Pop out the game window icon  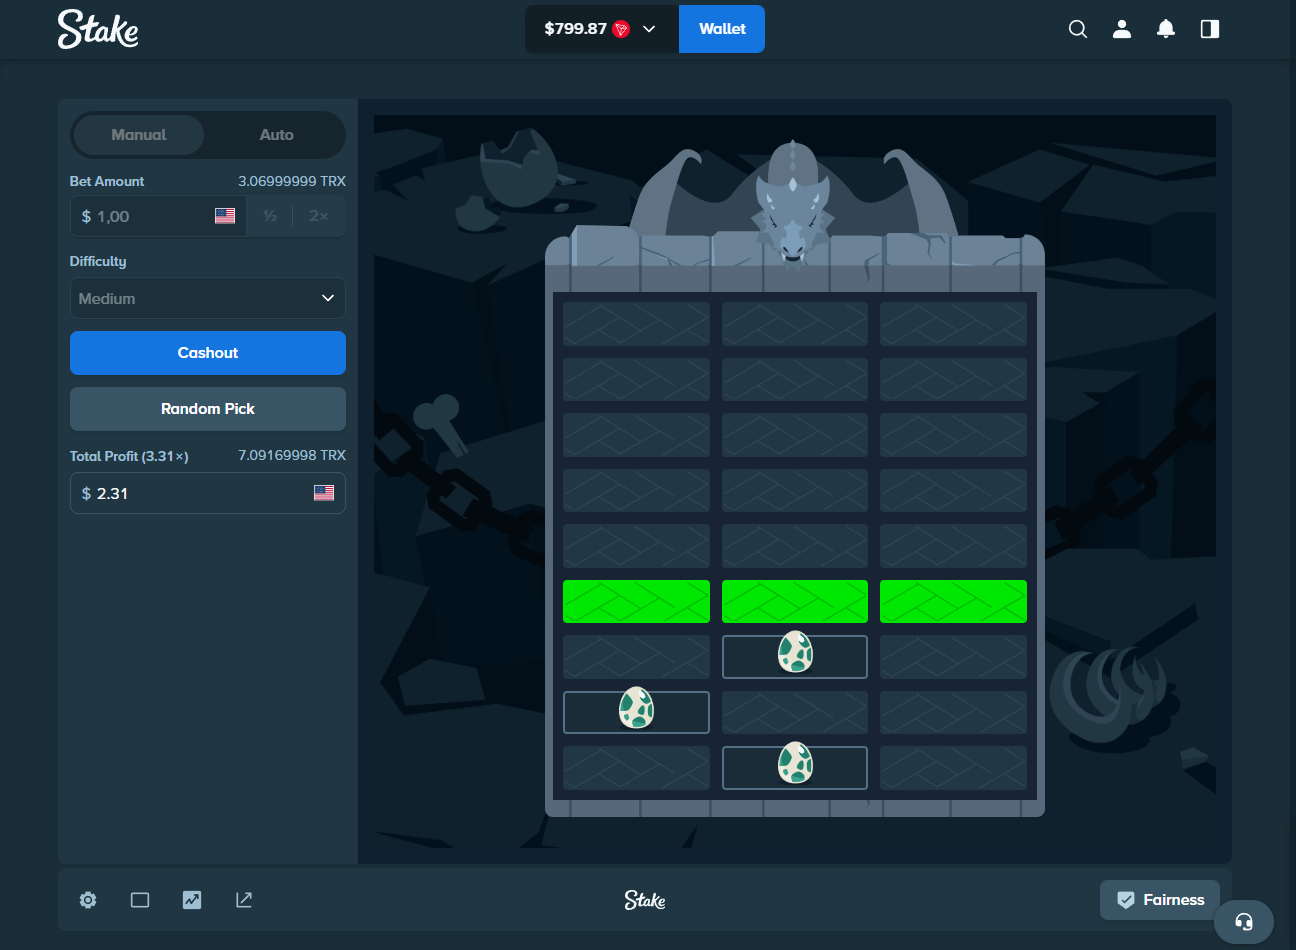tap(244, 900)
